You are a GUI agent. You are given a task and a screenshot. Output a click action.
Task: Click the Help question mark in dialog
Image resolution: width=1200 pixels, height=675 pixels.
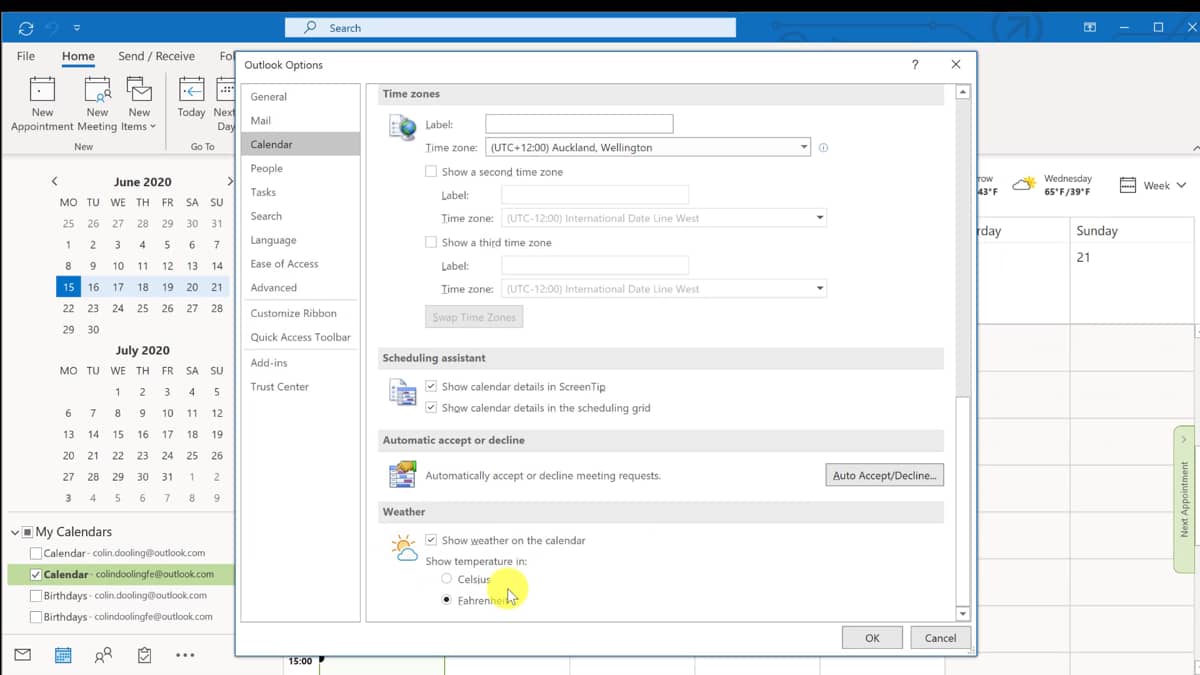click(914, 64)
